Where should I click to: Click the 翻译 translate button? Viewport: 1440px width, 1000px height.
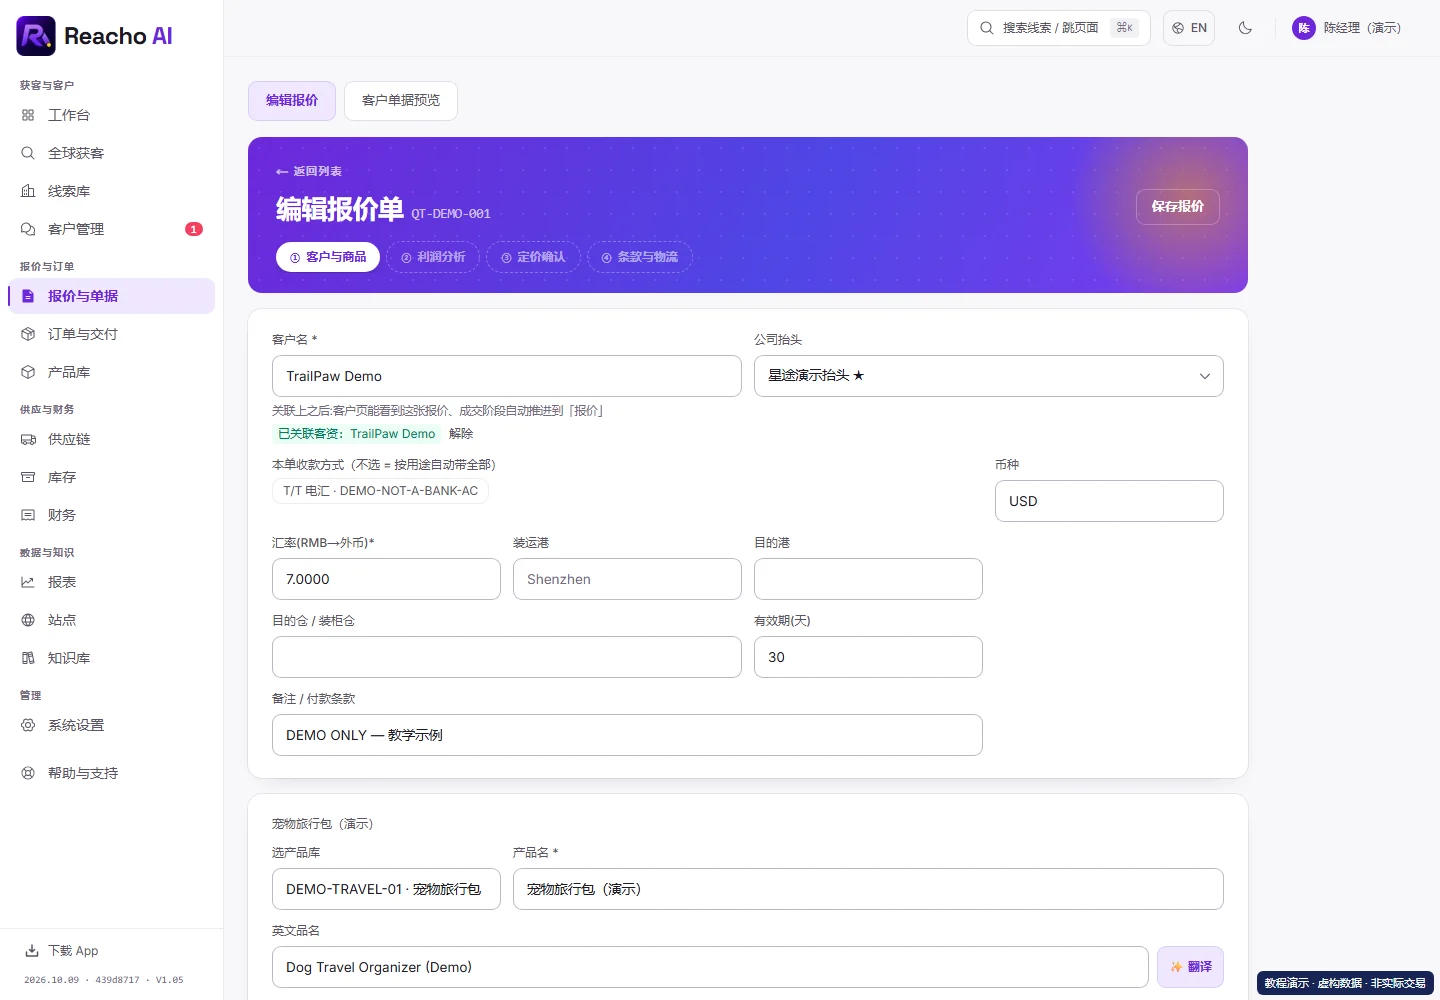pos(1190,967)
